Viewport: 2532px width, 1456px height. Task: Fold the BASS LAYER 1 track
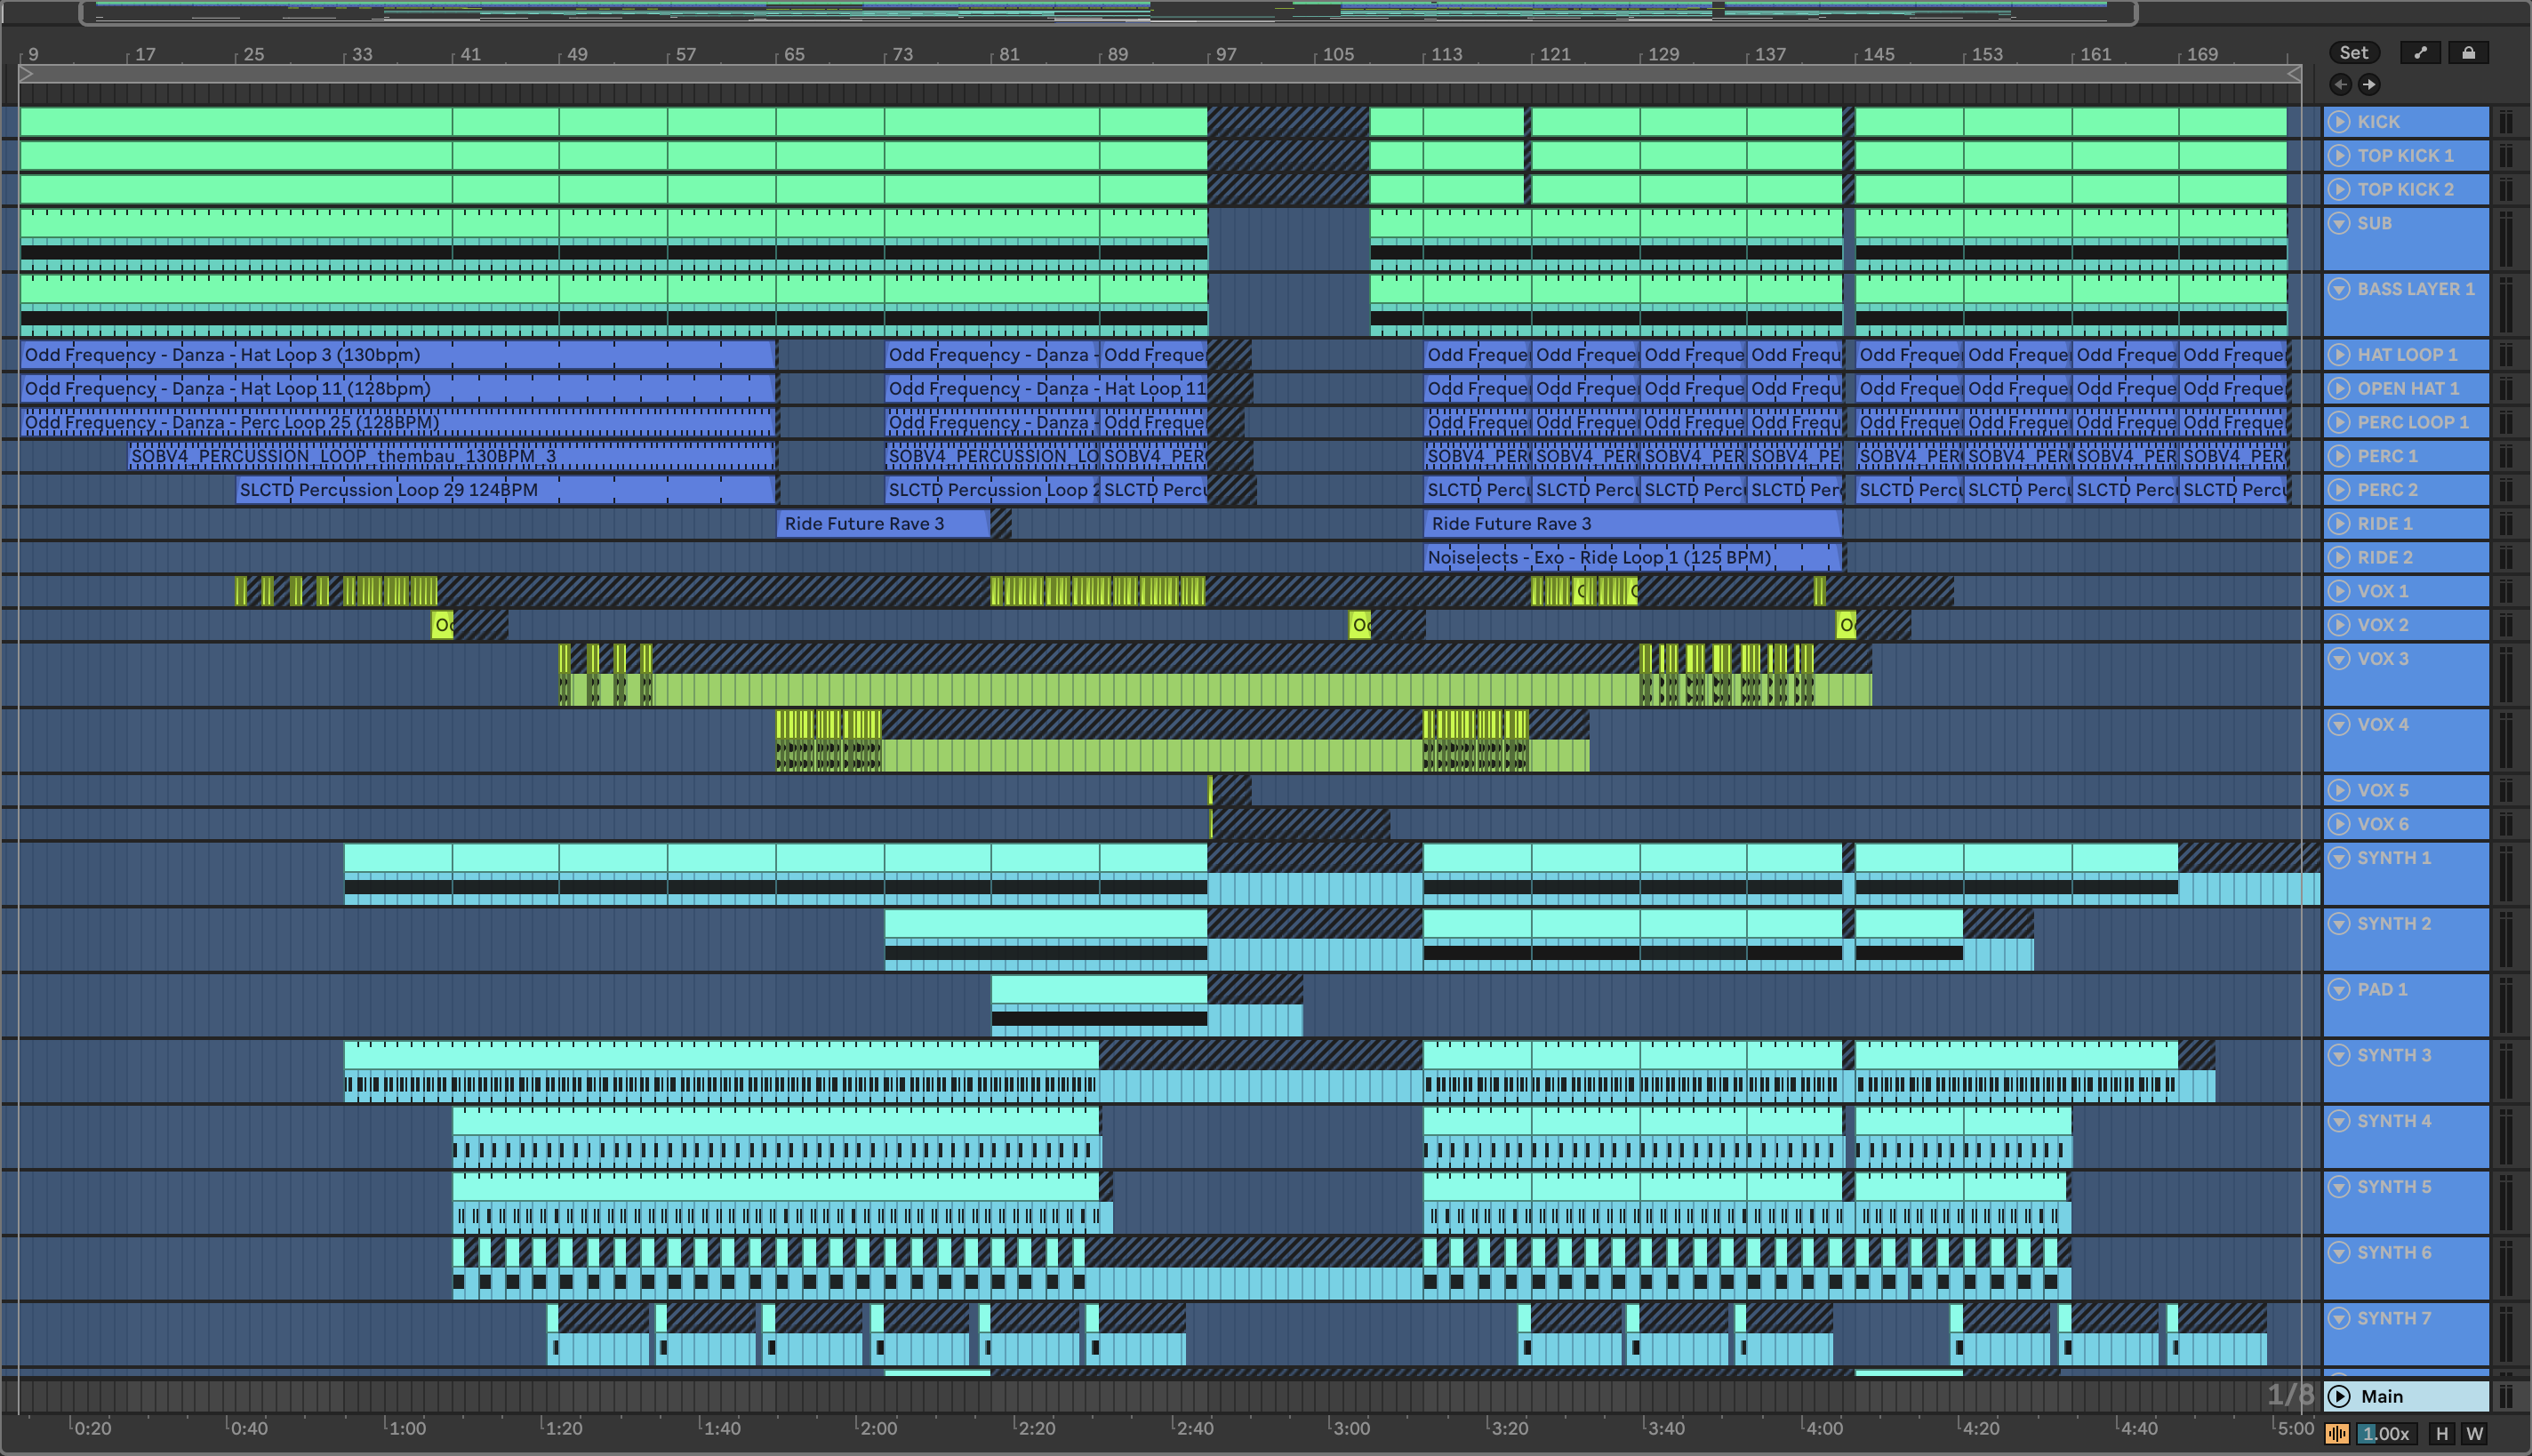(x=2339, y=289)
